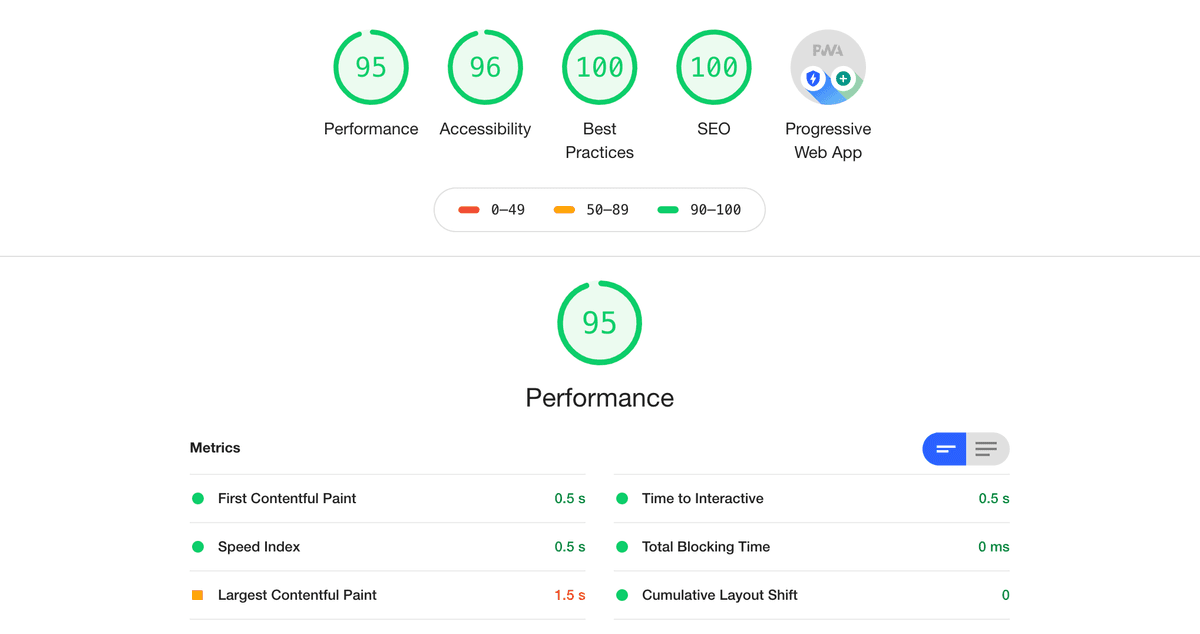This screenshot has height=634, width=1200.
Task: Click the orange 50–89 legend swatch
Action: point(564,210)
